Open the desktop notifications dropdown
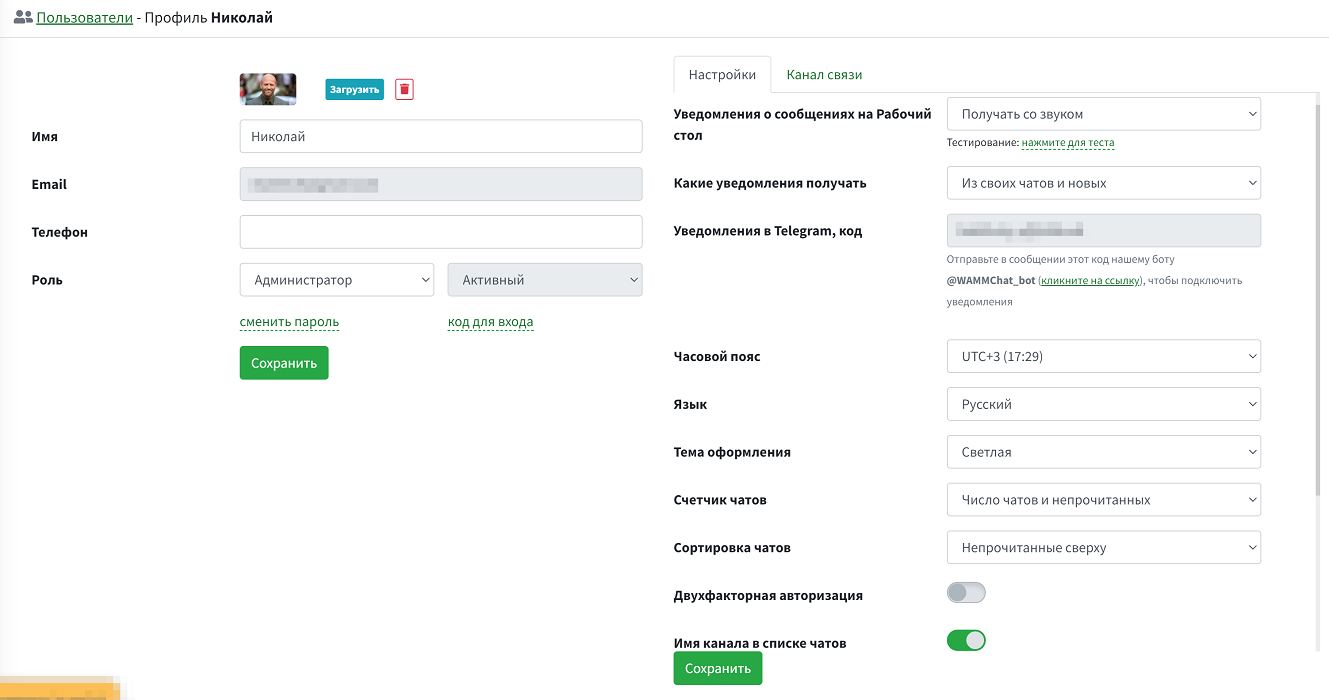Screen dimensions: 1329x700 1103,113
